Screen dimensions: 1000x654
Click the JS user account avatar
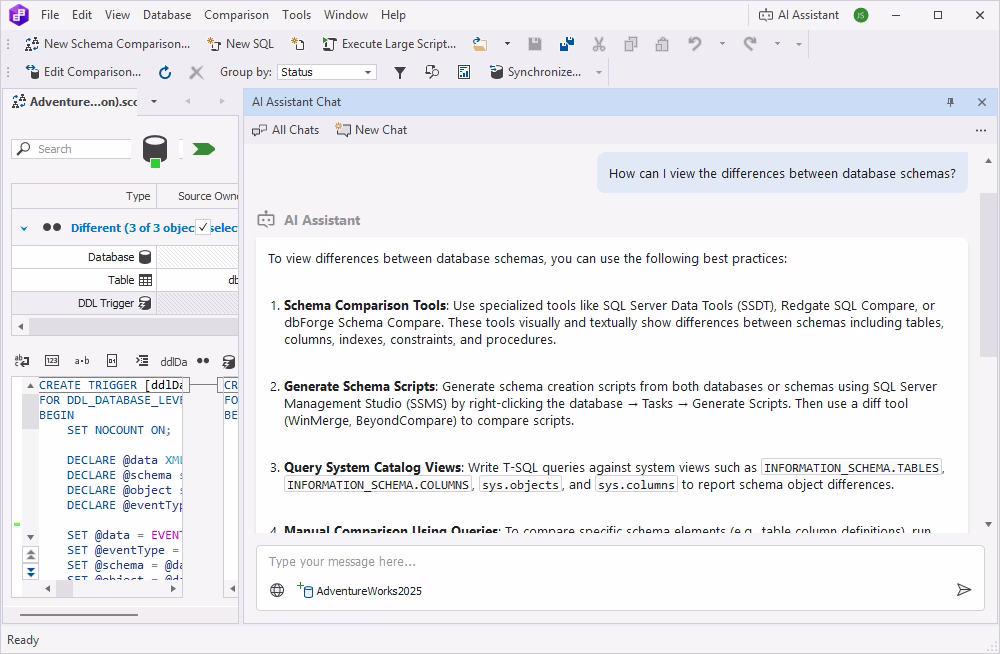click(x=861, y=15)
